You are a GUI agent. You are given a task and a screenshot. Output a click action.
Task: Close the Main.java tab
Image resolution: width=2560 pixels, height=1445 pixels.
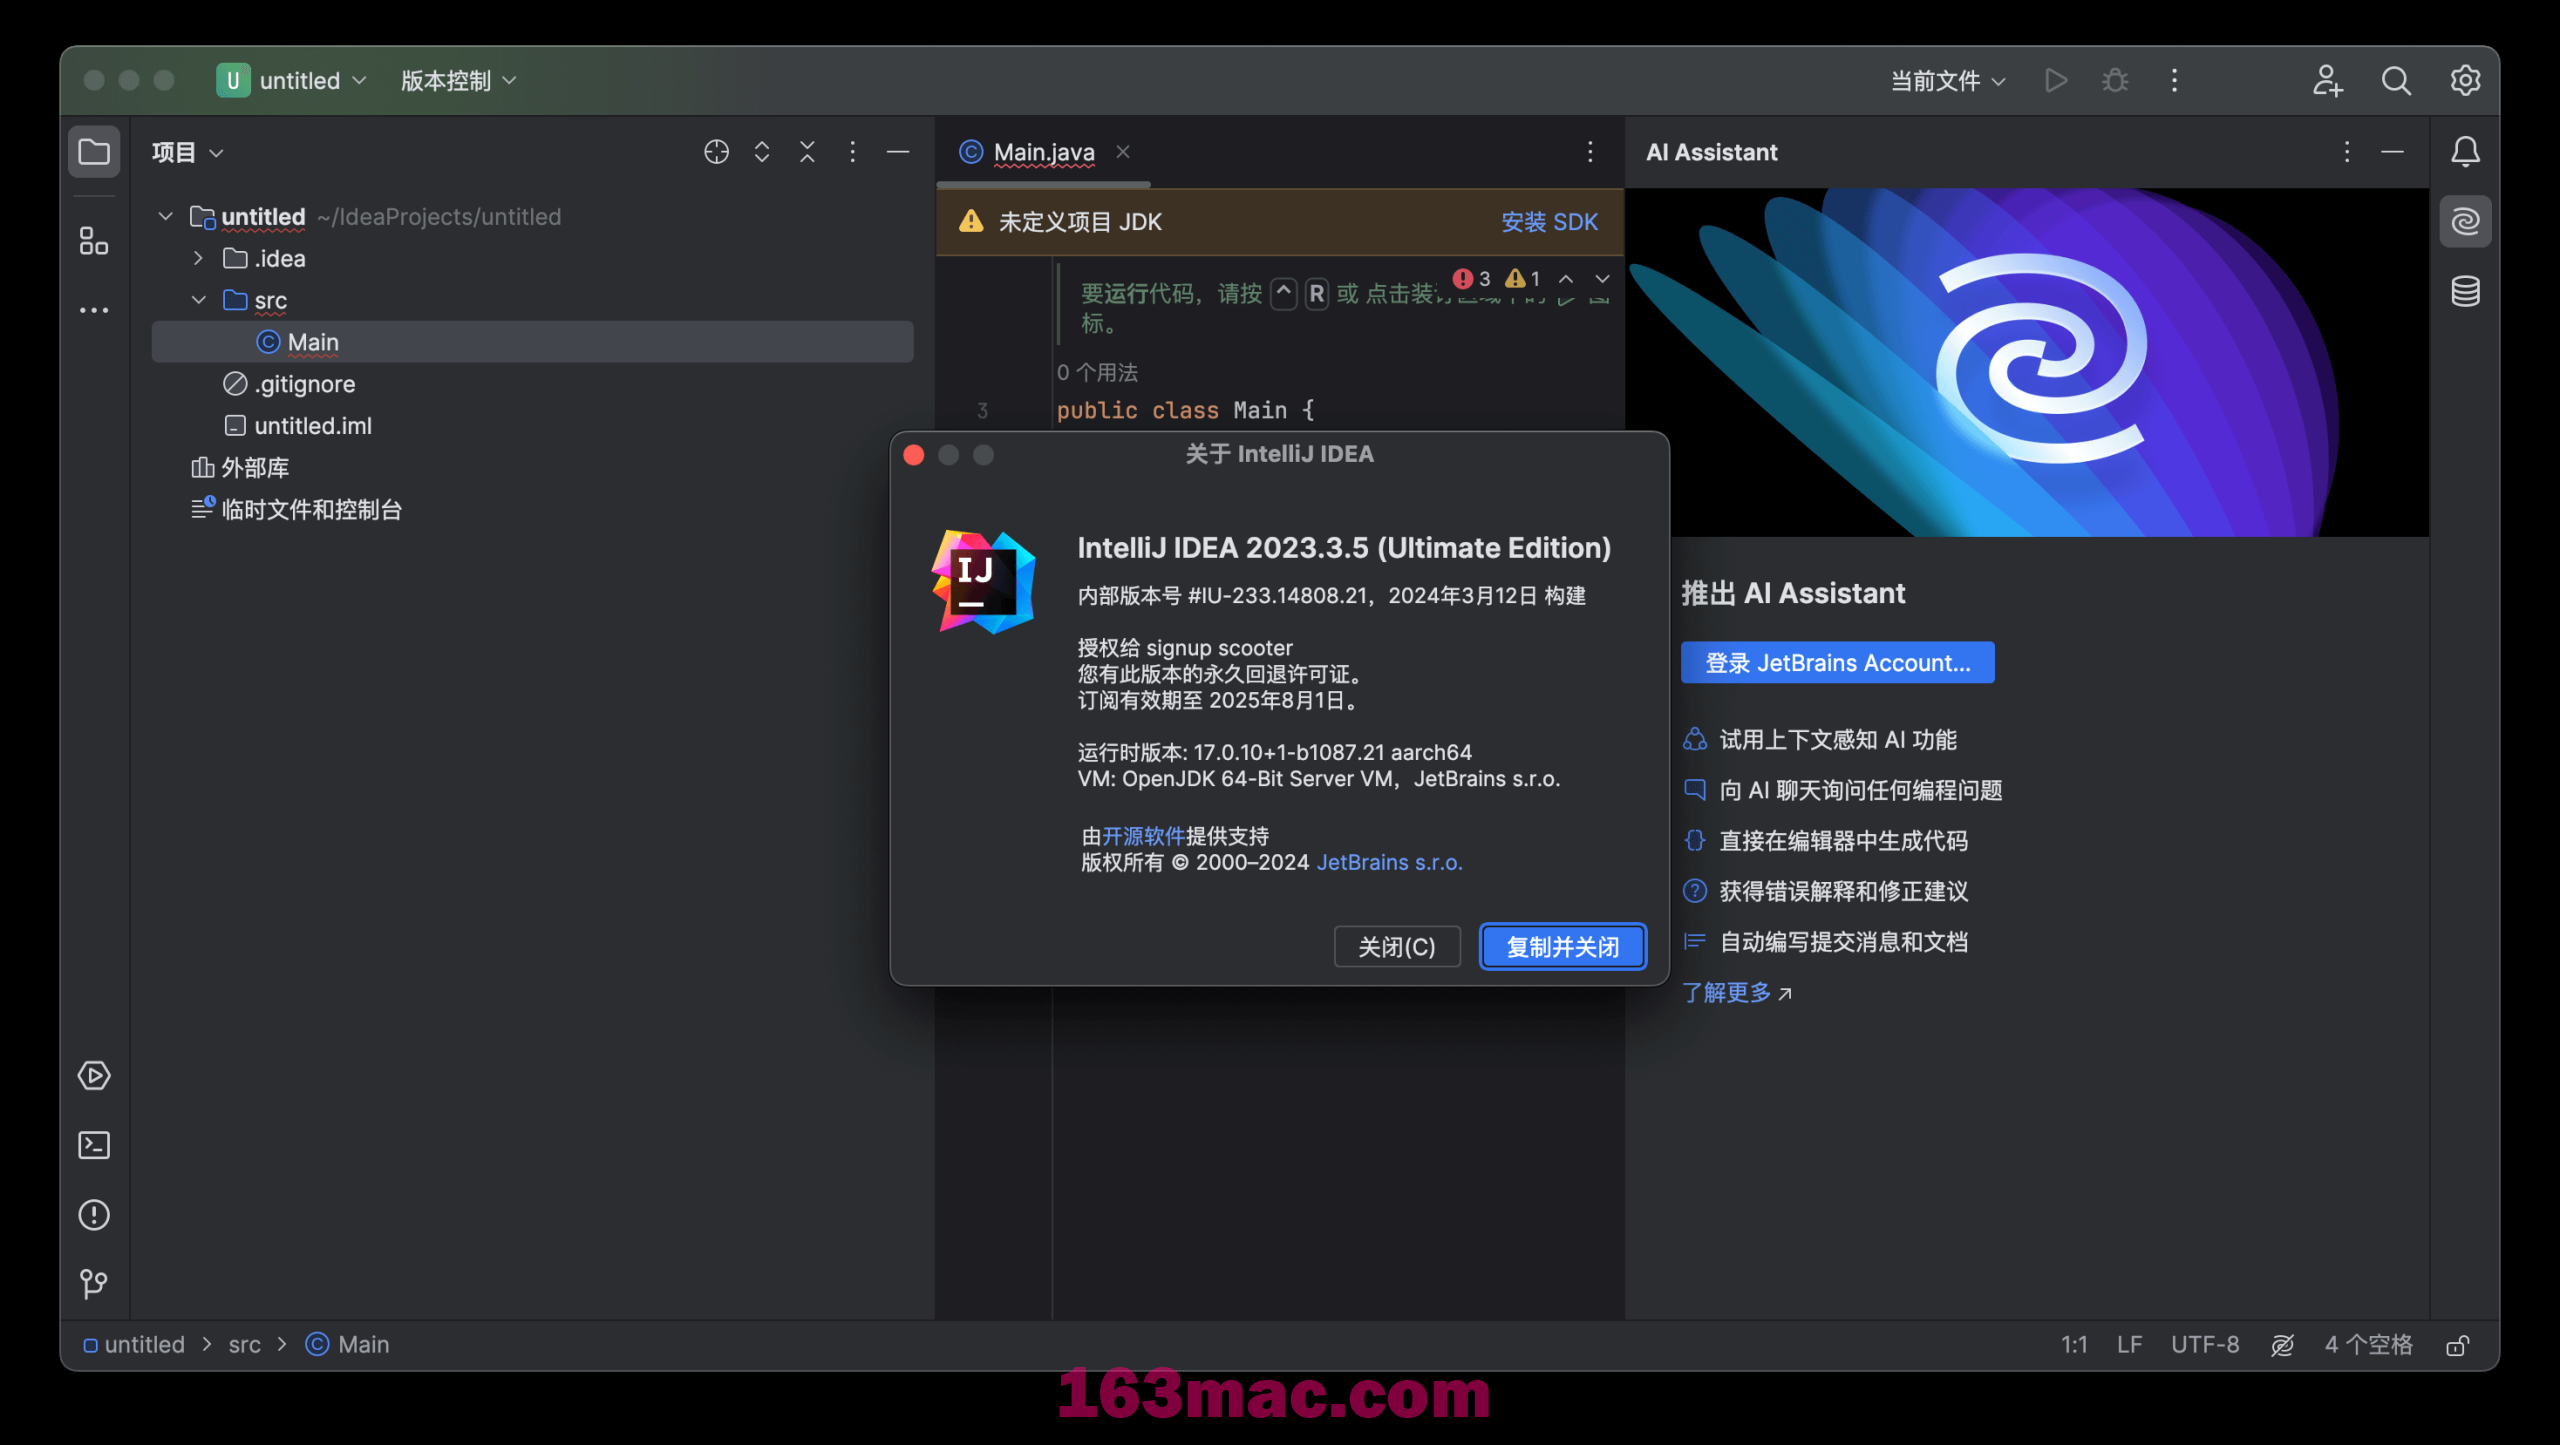(1123, 151)
